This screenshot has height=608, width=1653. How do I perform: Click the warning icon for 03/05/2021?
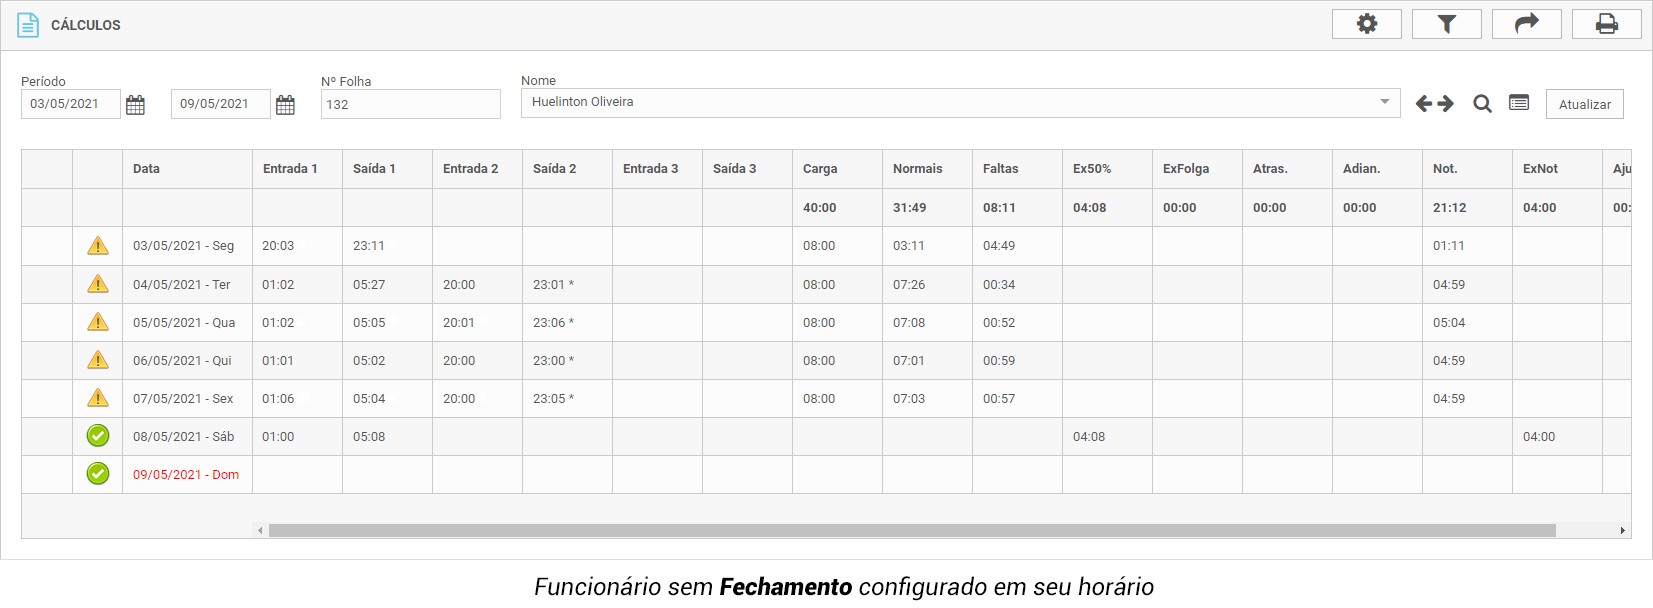[x=98, y=246]
